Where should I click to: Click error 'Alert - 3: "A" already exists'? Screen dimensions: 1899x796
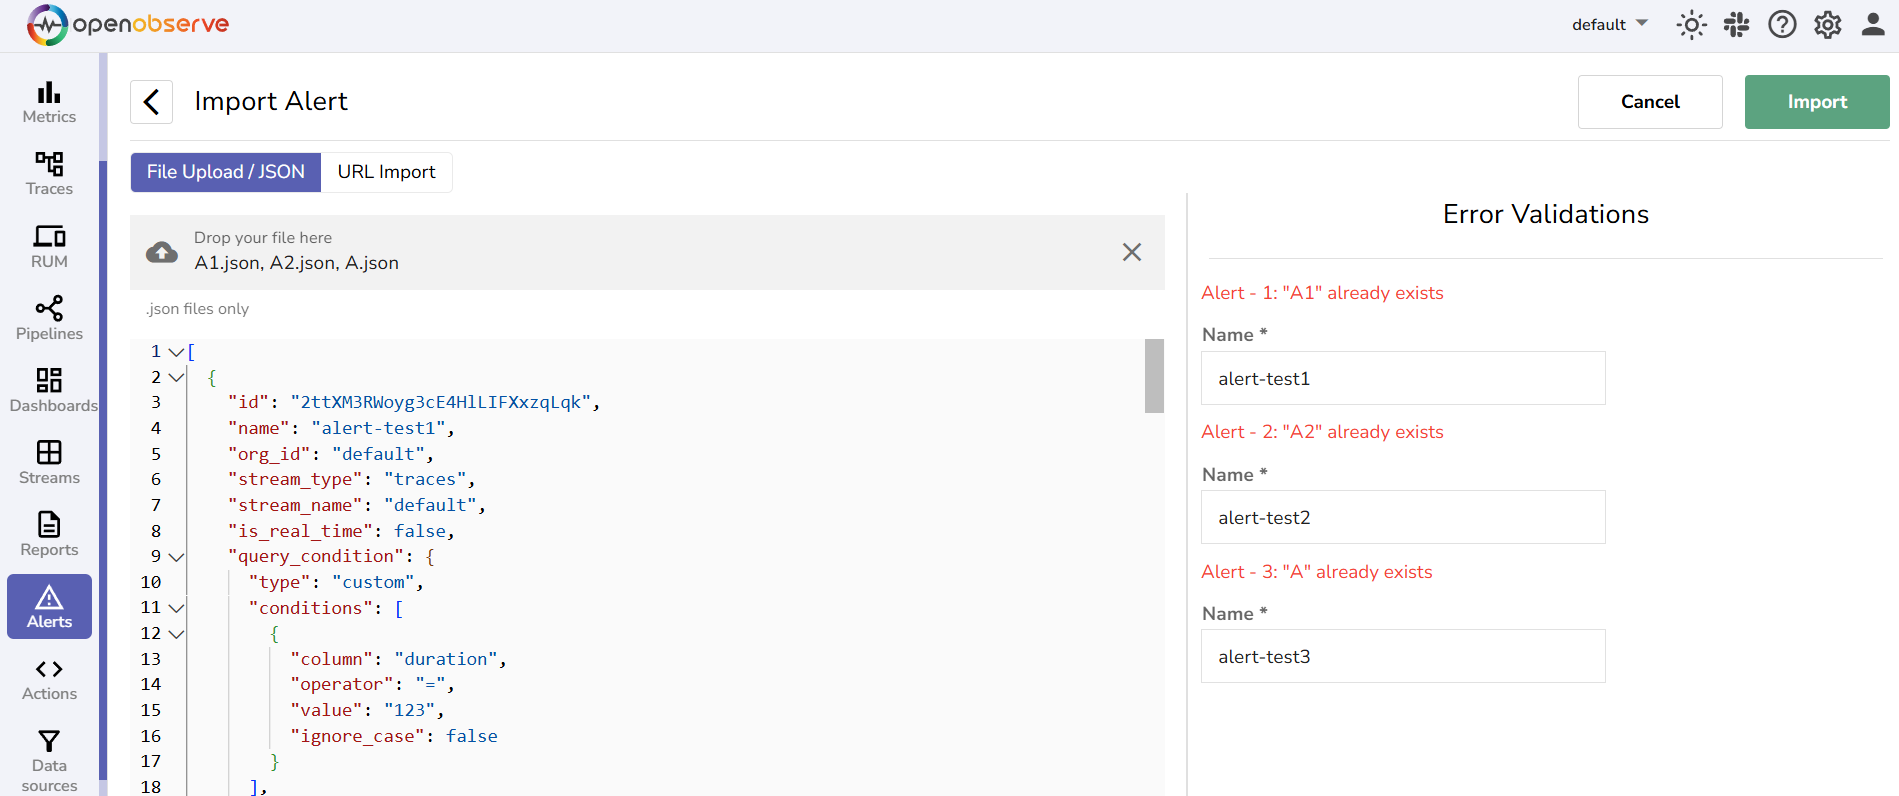1317,572
